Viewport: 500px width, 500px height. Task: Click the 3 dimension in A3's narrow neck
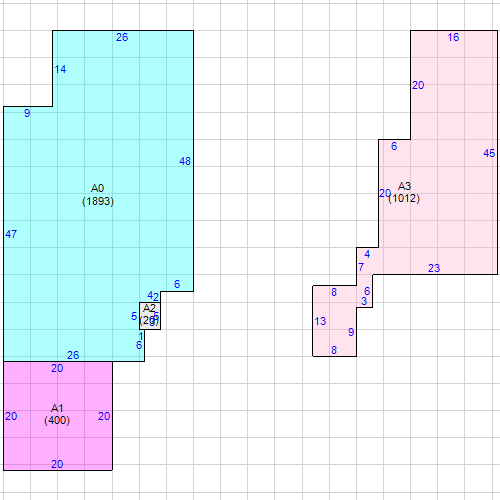[364, 301]
